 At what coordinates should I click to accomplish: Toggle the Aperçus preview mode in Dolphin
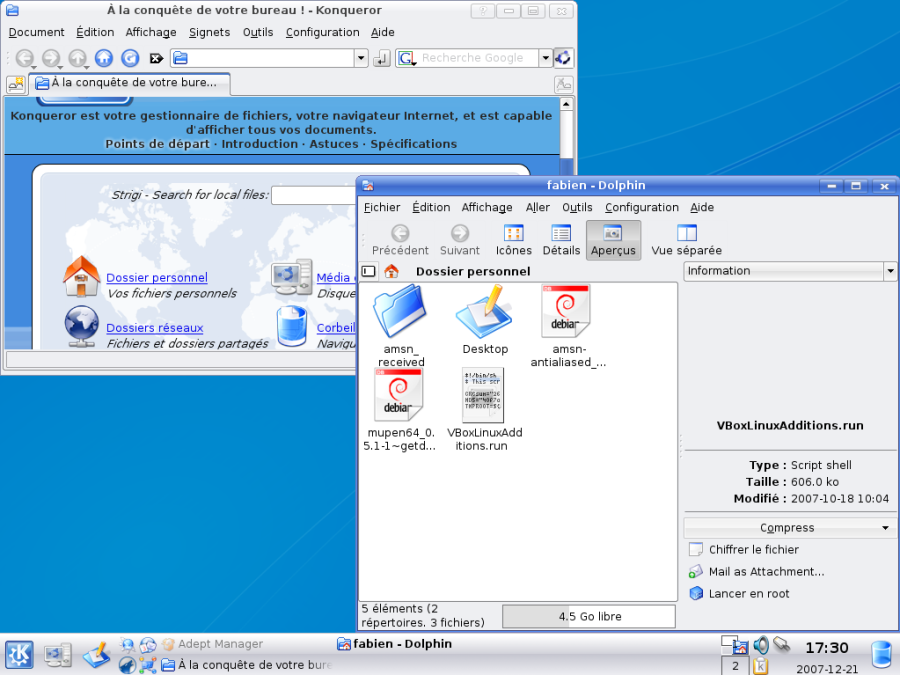pos(613,240)
